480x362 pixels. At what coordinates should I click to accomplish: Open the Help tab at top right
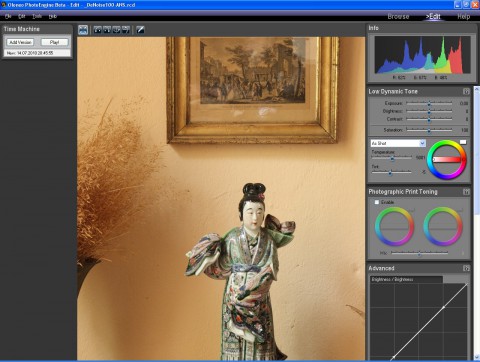[x=464, y=16]
